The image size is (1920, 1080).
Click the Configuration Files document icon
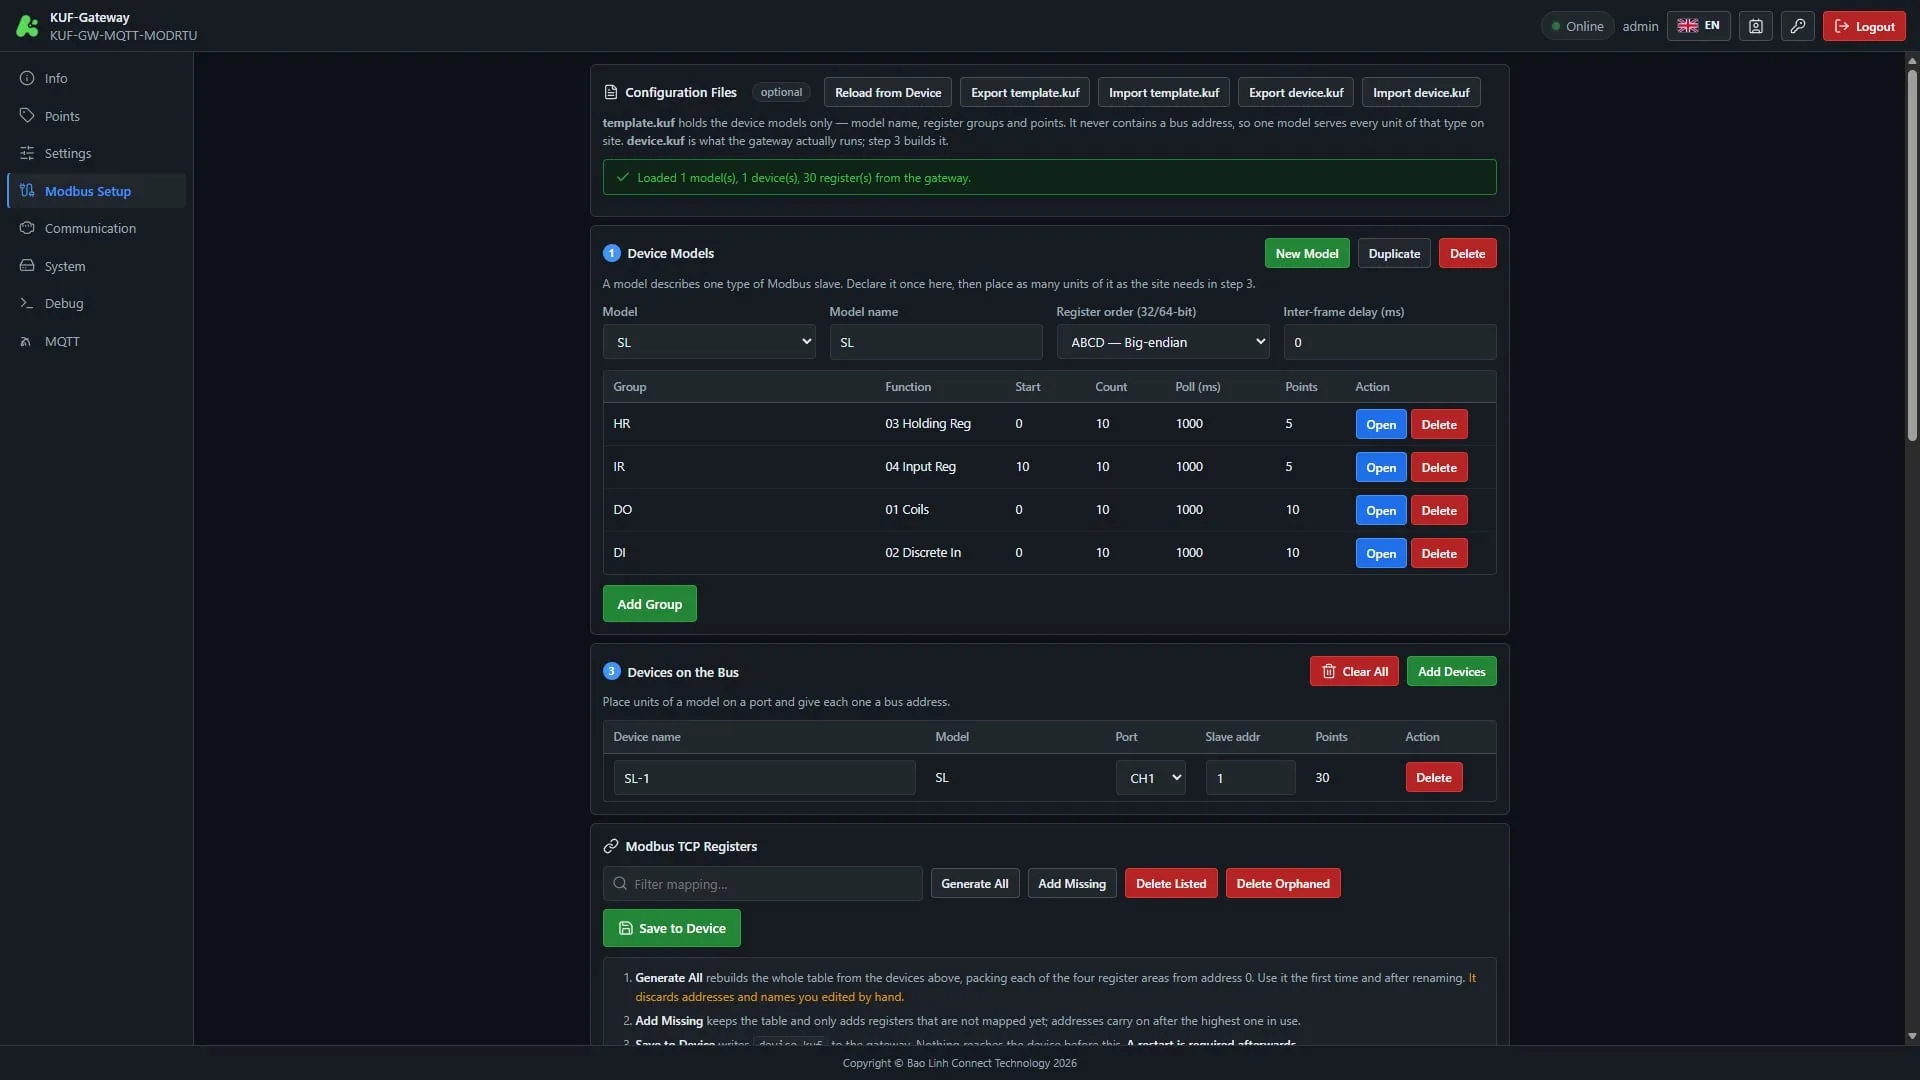point(611,92)
